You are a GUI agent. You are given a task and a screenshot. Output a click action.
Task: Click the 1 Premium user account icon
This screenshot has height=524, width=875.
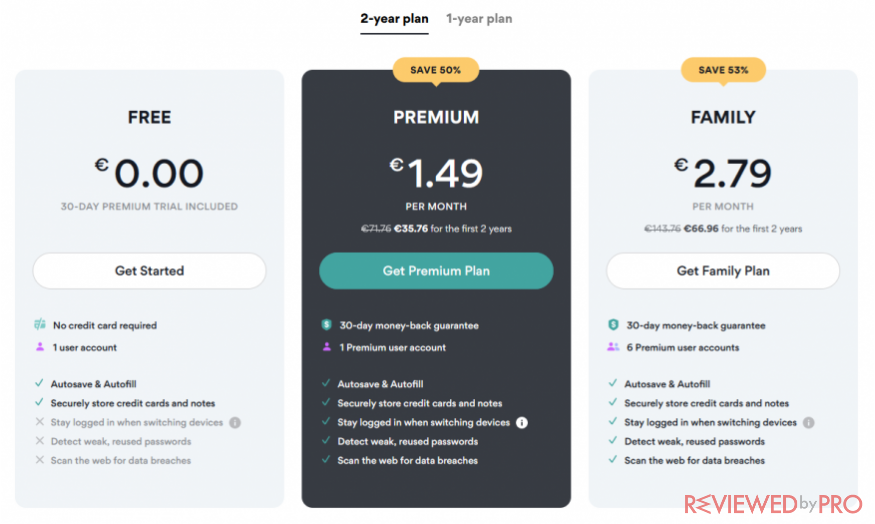326,347
